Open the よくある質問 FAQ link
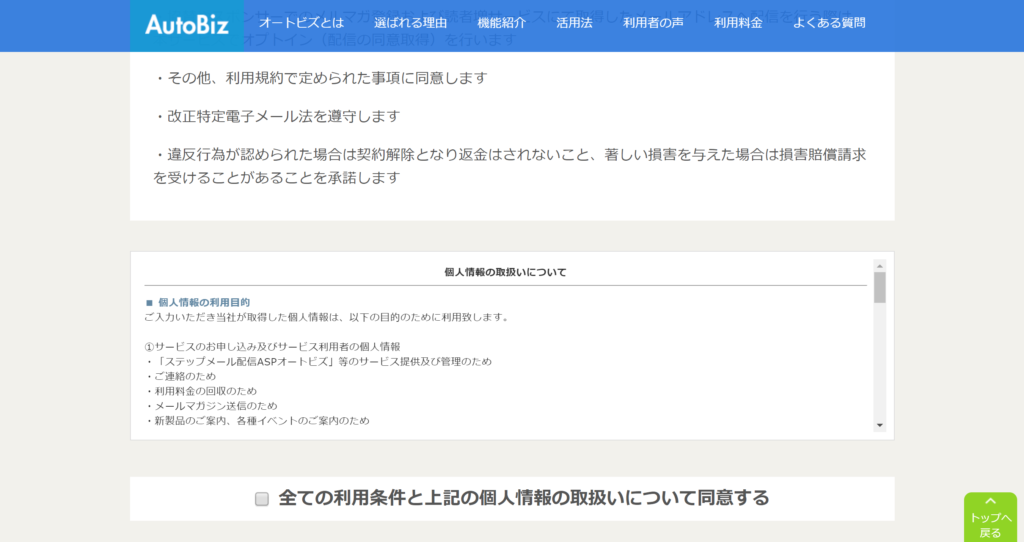The width and height of the screenshot is (1024, 542). (x=829, y=23)
